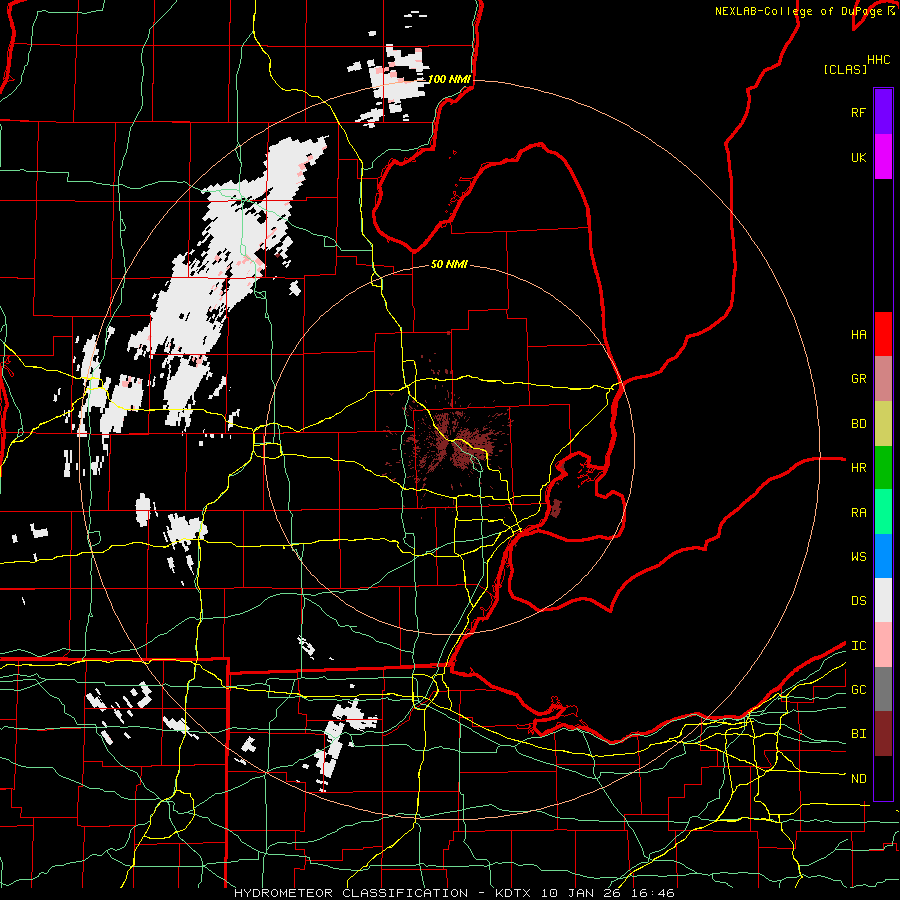Click the HA red legend swatch
900x900 pixels.
[x=883, y=334]
